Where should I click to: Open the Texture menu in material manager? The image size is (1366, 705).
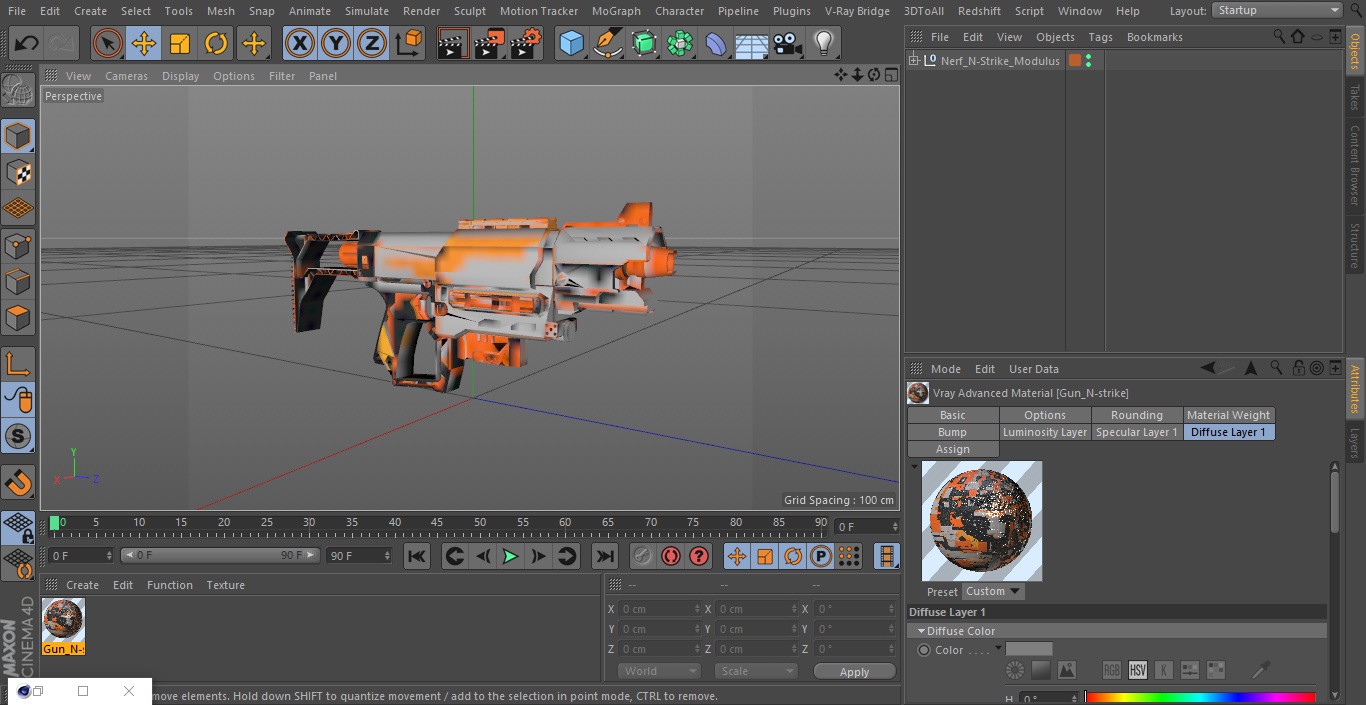click(x=225, y=585)
